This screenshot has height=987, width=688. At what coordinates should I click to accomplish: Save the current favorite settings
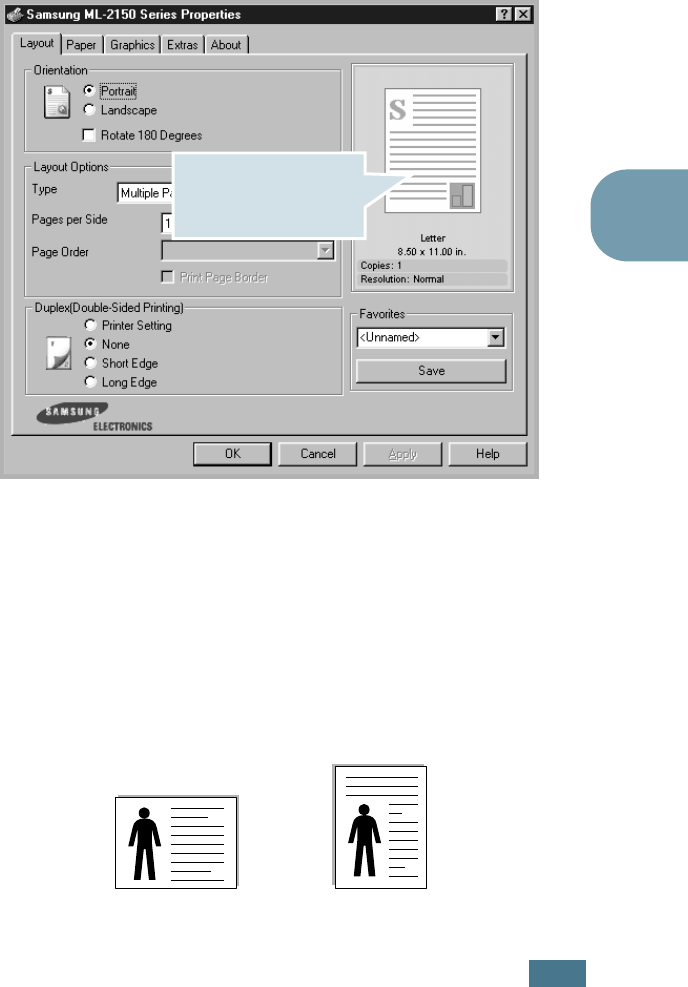[x=431, y=371]
